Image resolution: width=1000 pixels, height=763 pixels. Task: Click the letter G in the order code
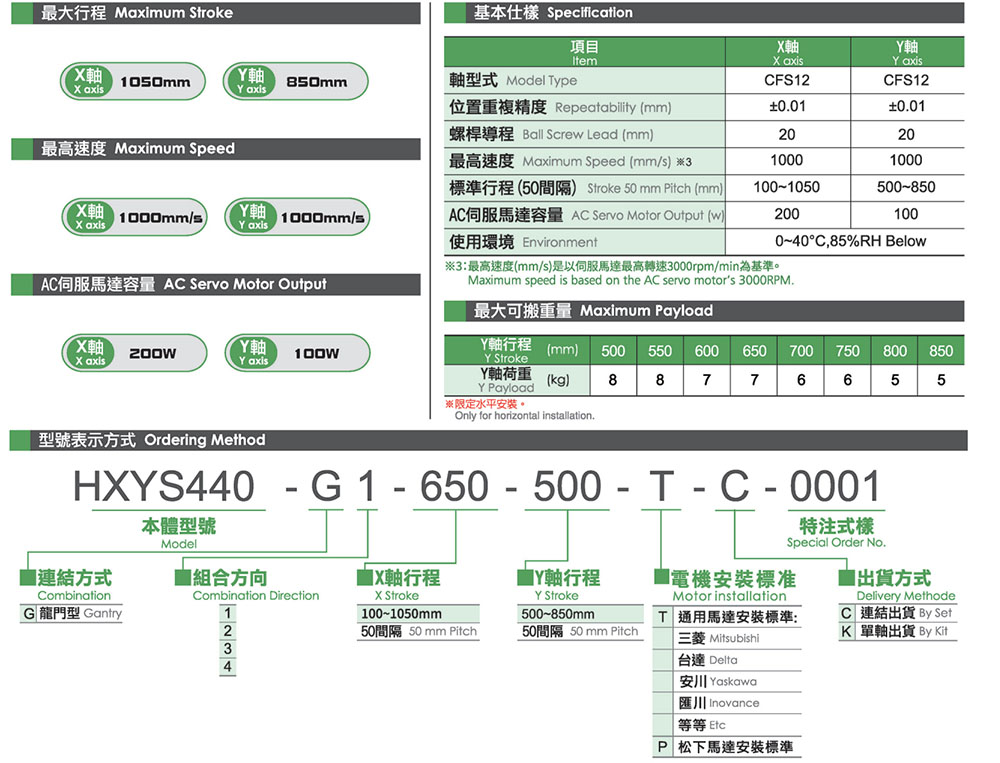[326, 487]
